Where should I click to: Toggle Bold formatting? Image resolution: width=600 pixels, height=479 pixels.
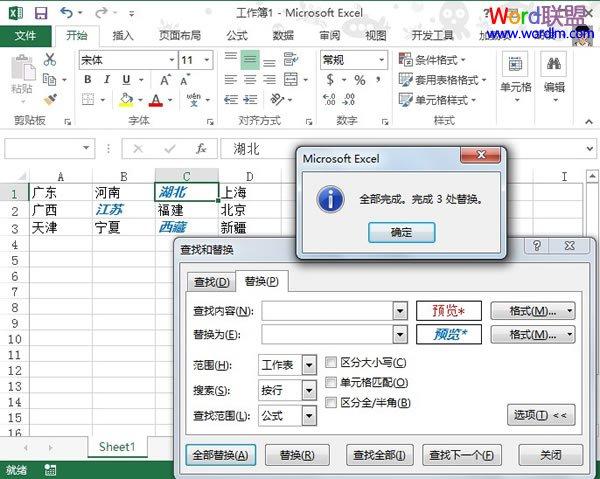click(x=88, y=80)
